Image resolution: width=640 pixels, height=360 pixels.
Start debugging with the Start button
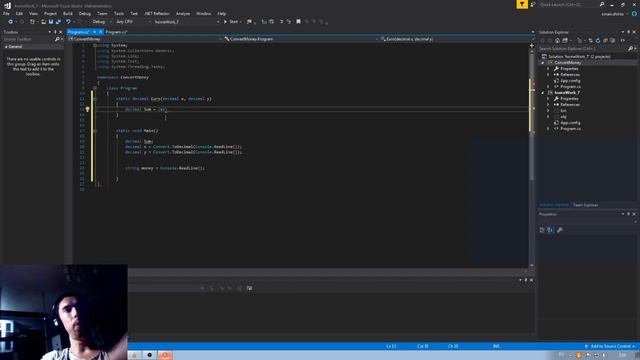pos(231,22)
